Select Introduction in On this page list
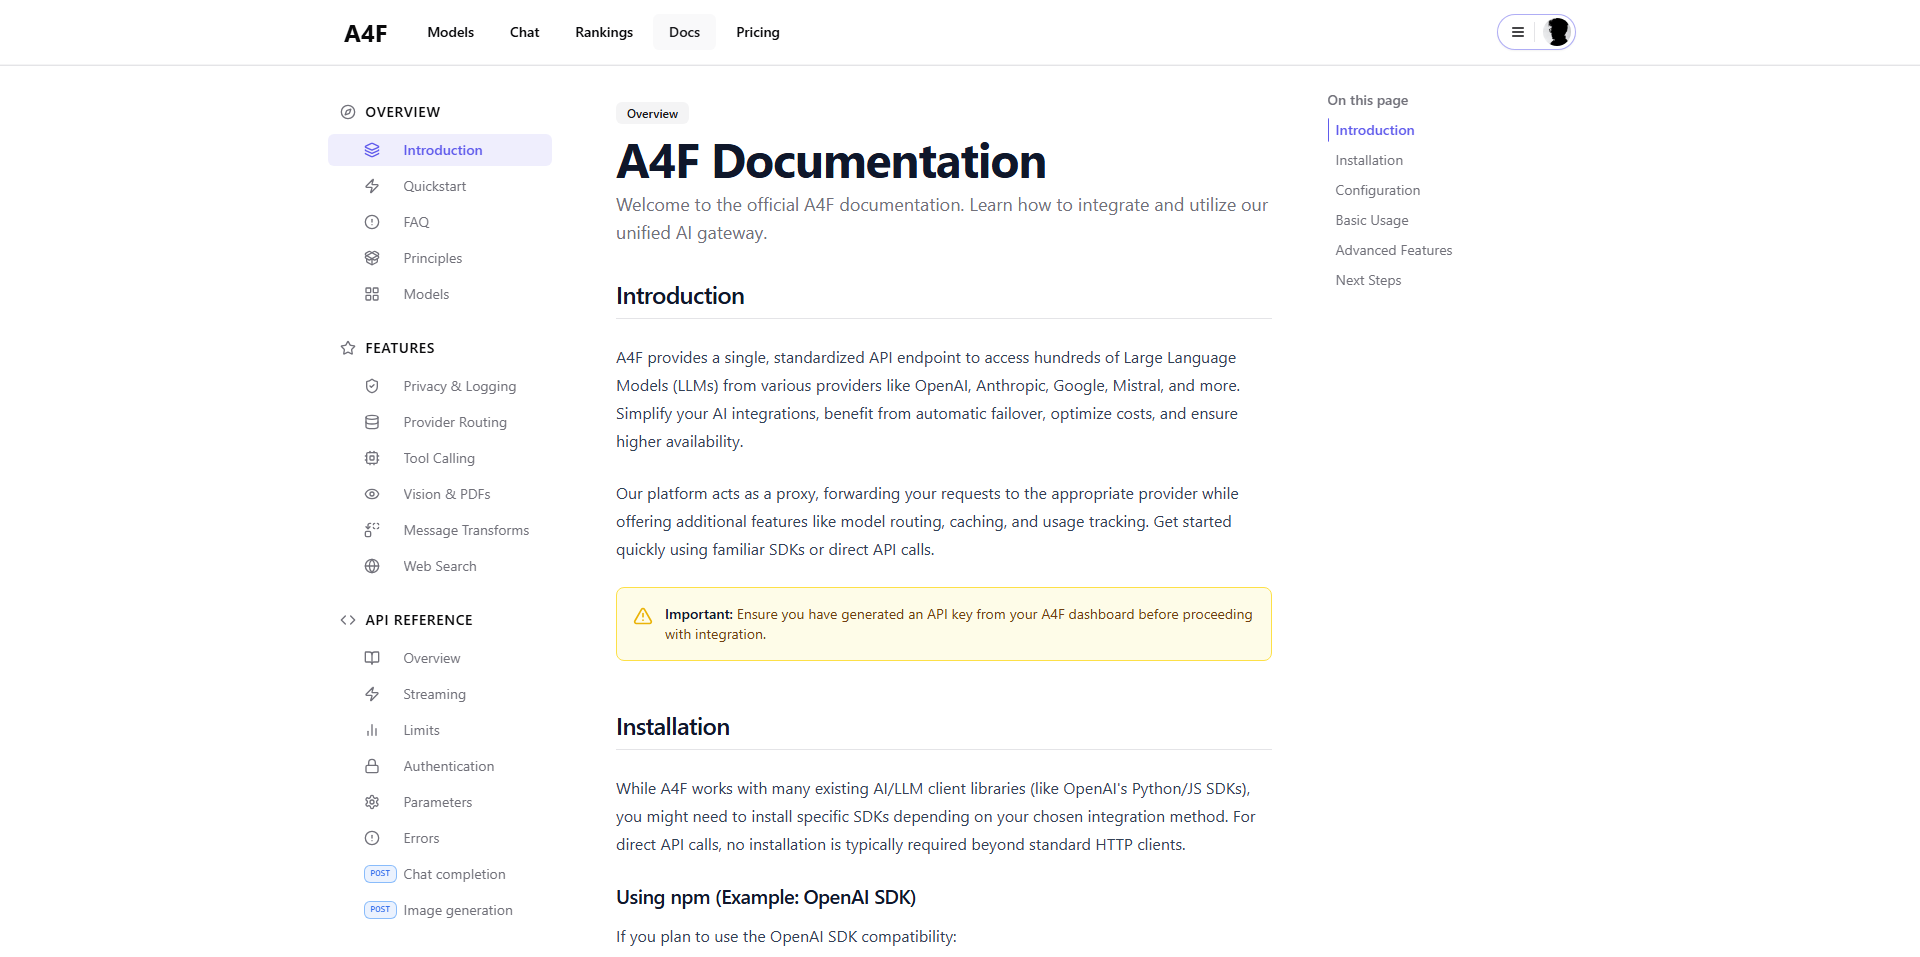 coord(1374,130)
